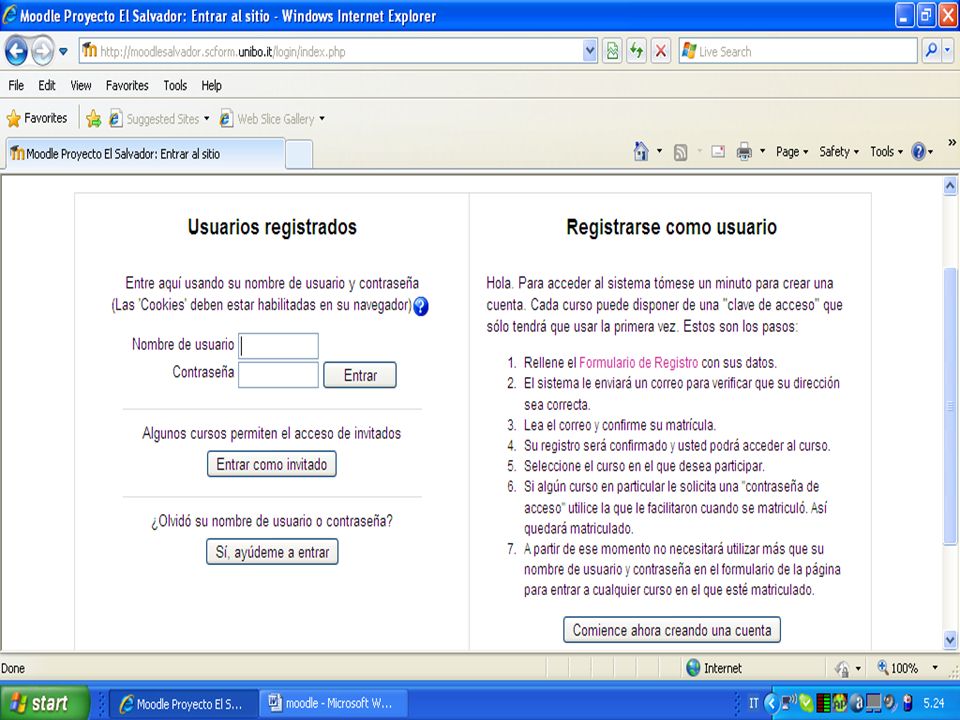Screen dimensions: 960x720
Task: Click Sí, ayúdeme a entrar button
Action: pyautogui.click(x=272, y=552)
